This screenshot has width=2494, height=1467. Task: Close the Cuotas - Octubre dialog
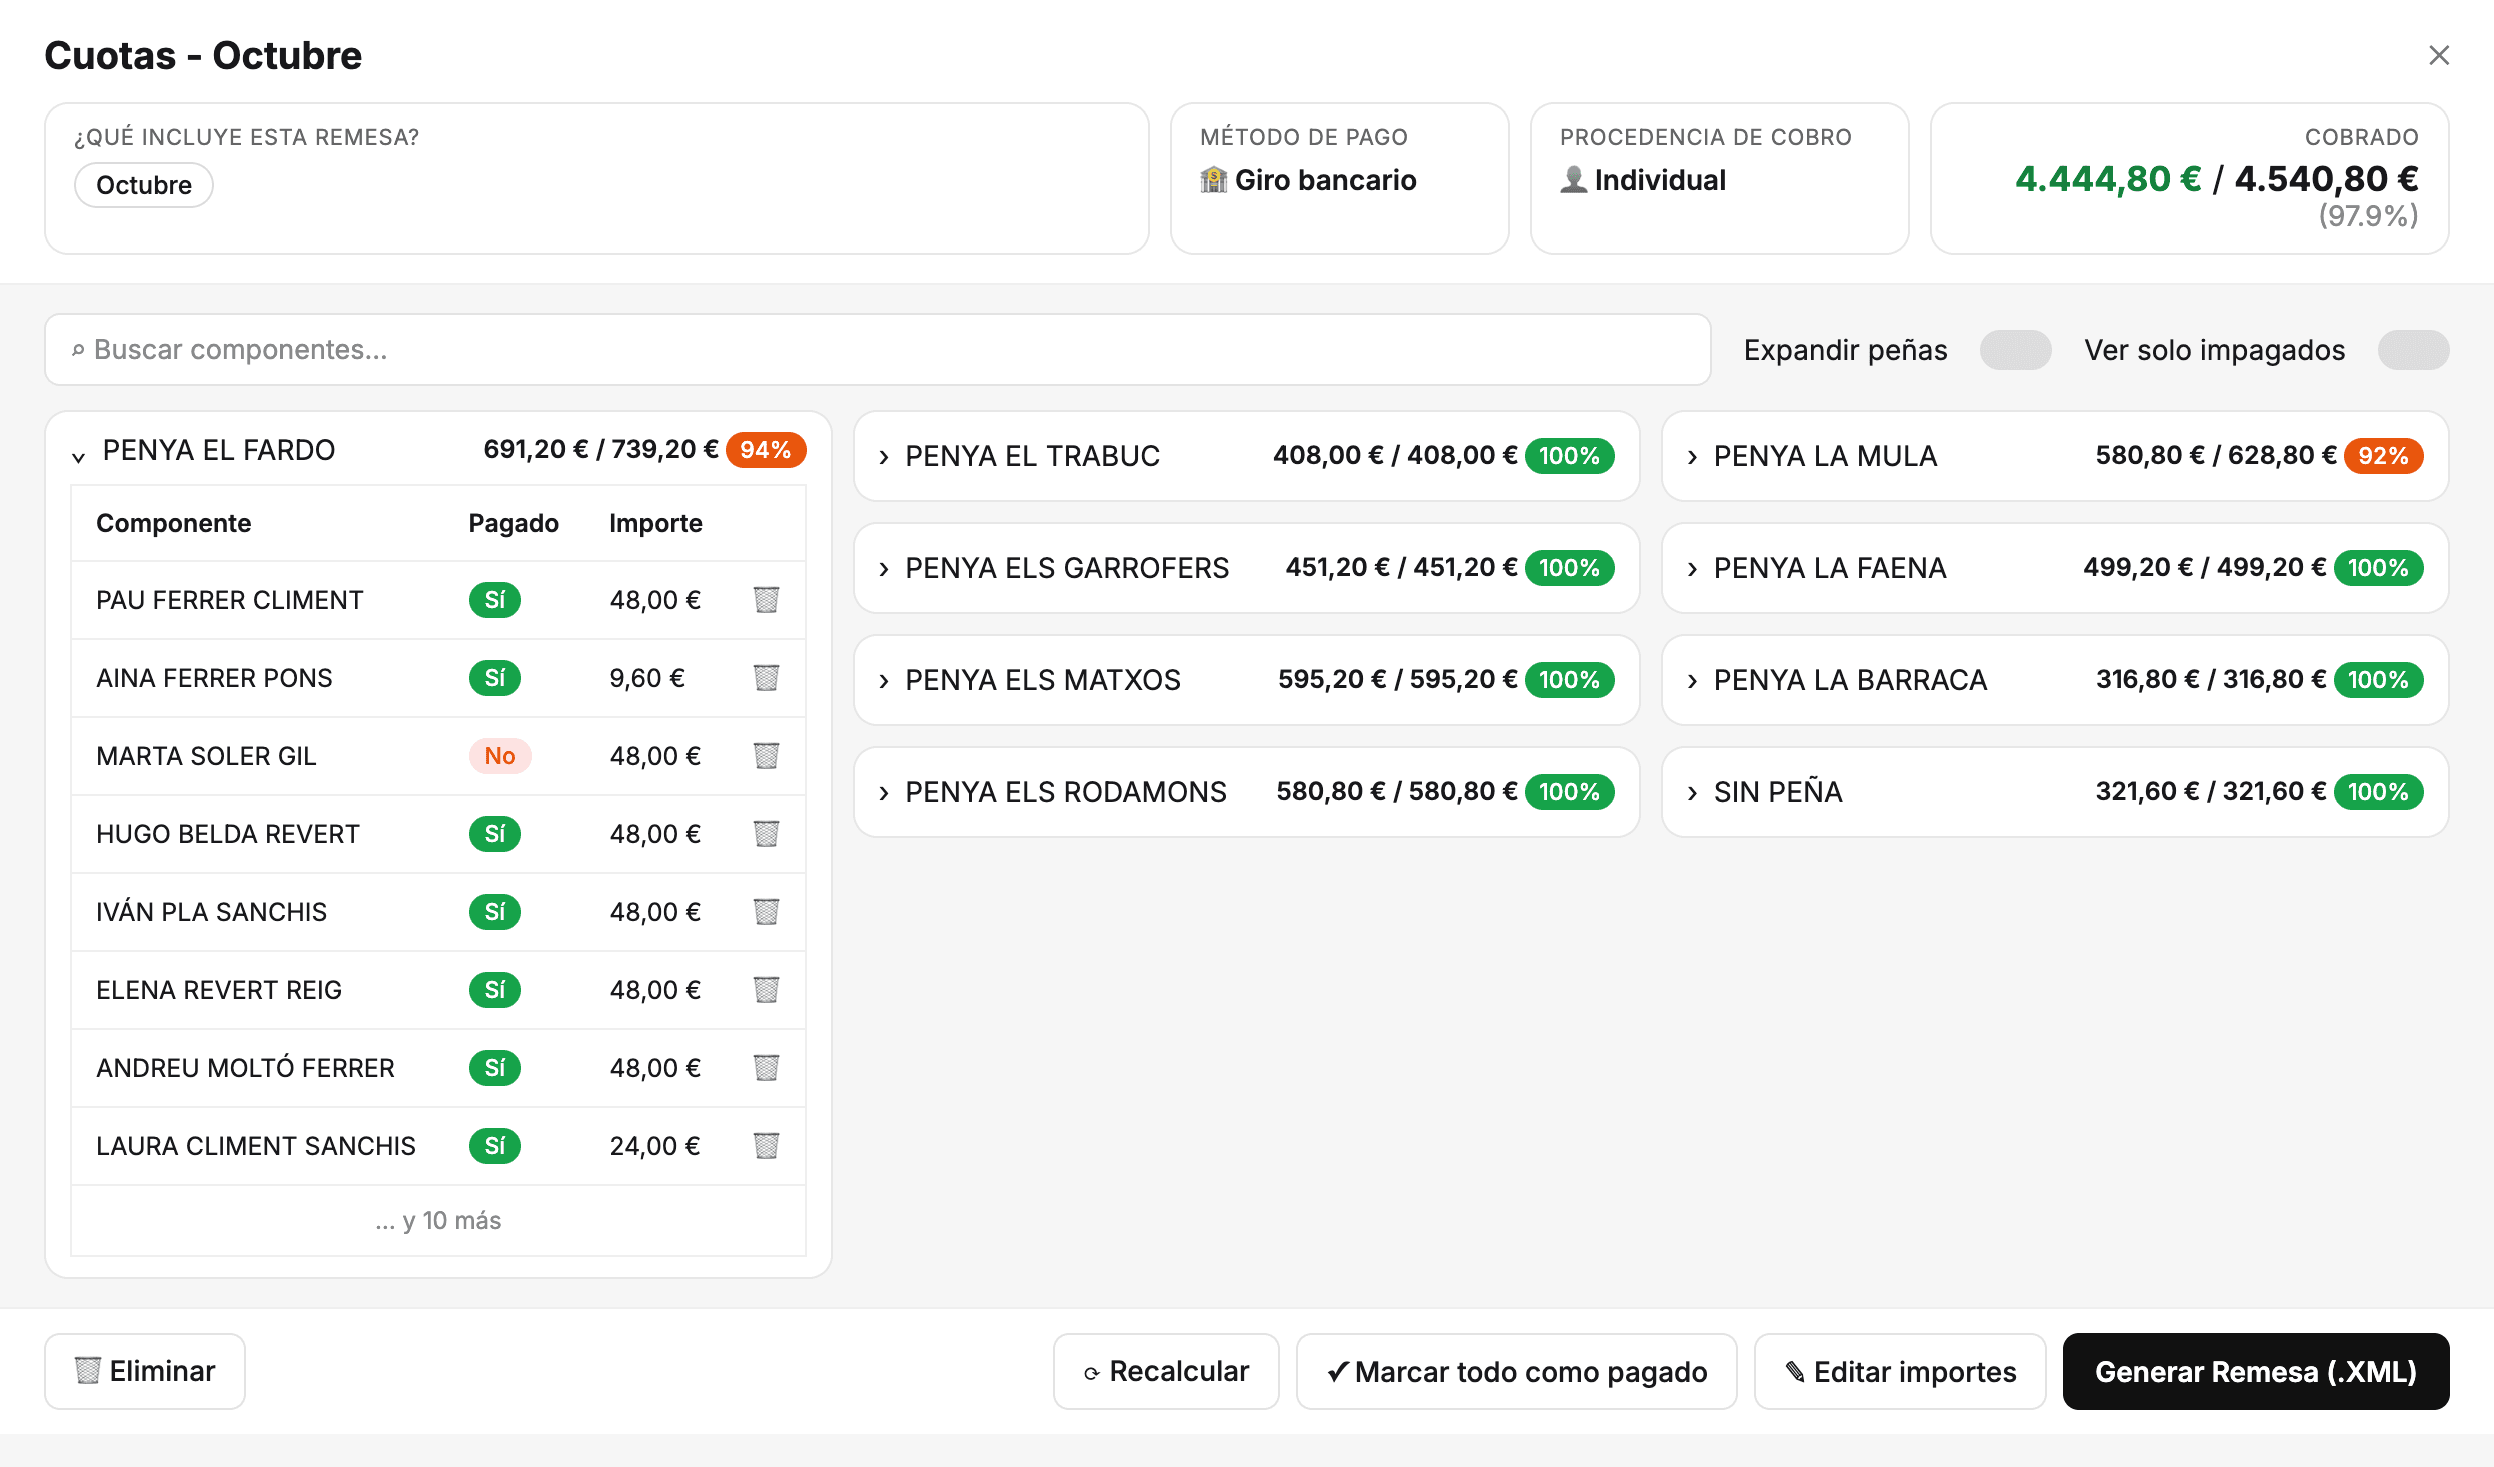click(2439, 55)
